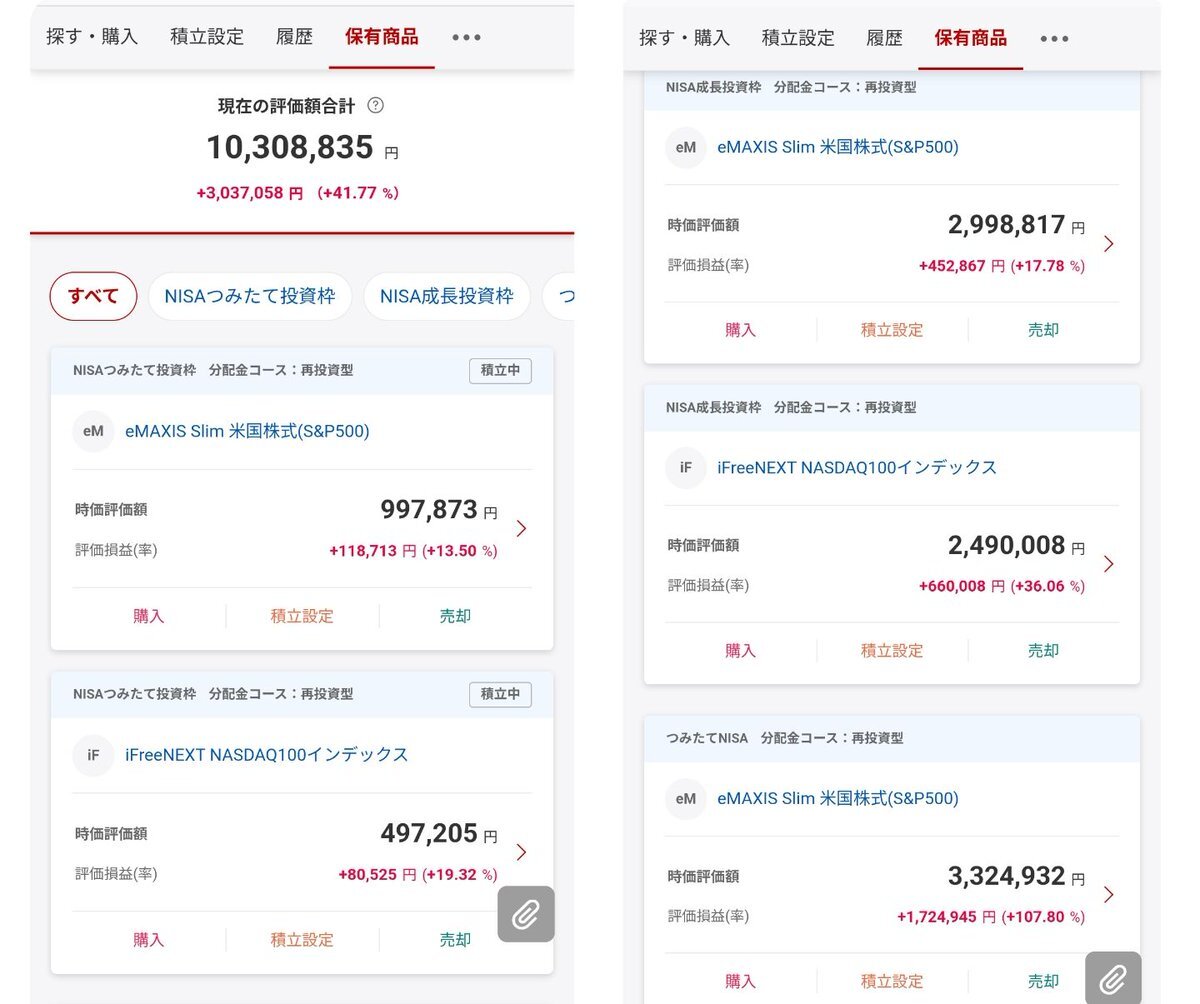Tap 購入 in the 2,490,008 円 card
Viewport: 1200px width, 1004px height.
(740, 650)
